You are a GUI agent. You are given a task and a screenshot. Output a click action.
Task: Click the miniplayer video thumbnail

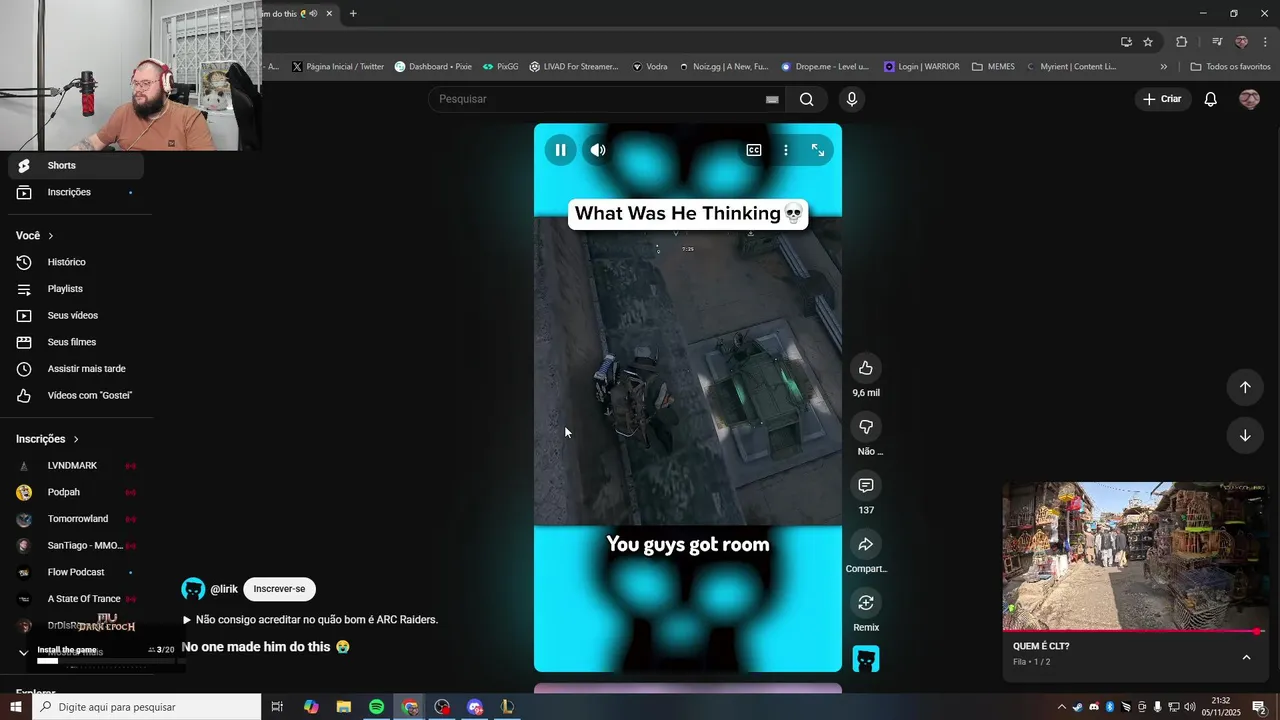[1134, 556]
